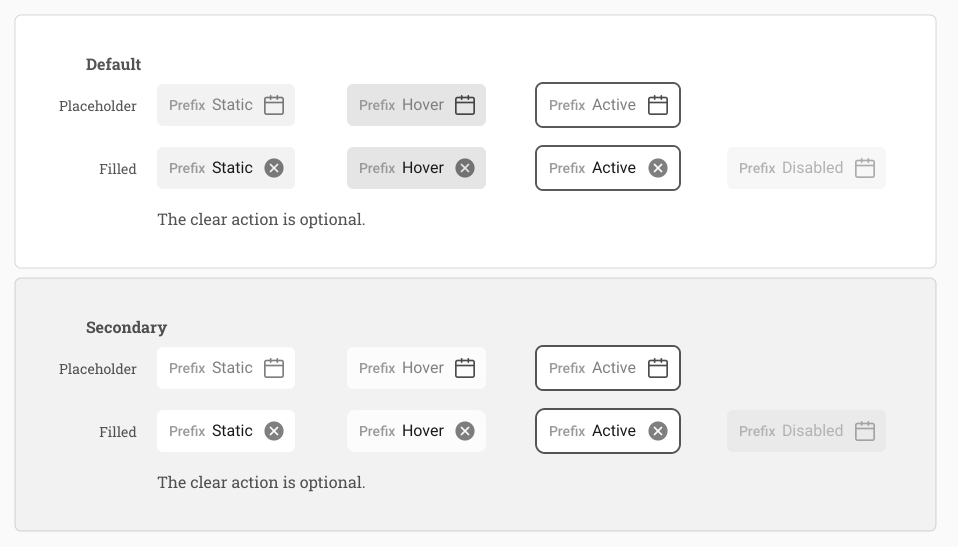Clear the Secondary filled Static field

click(x=274, y=431)
